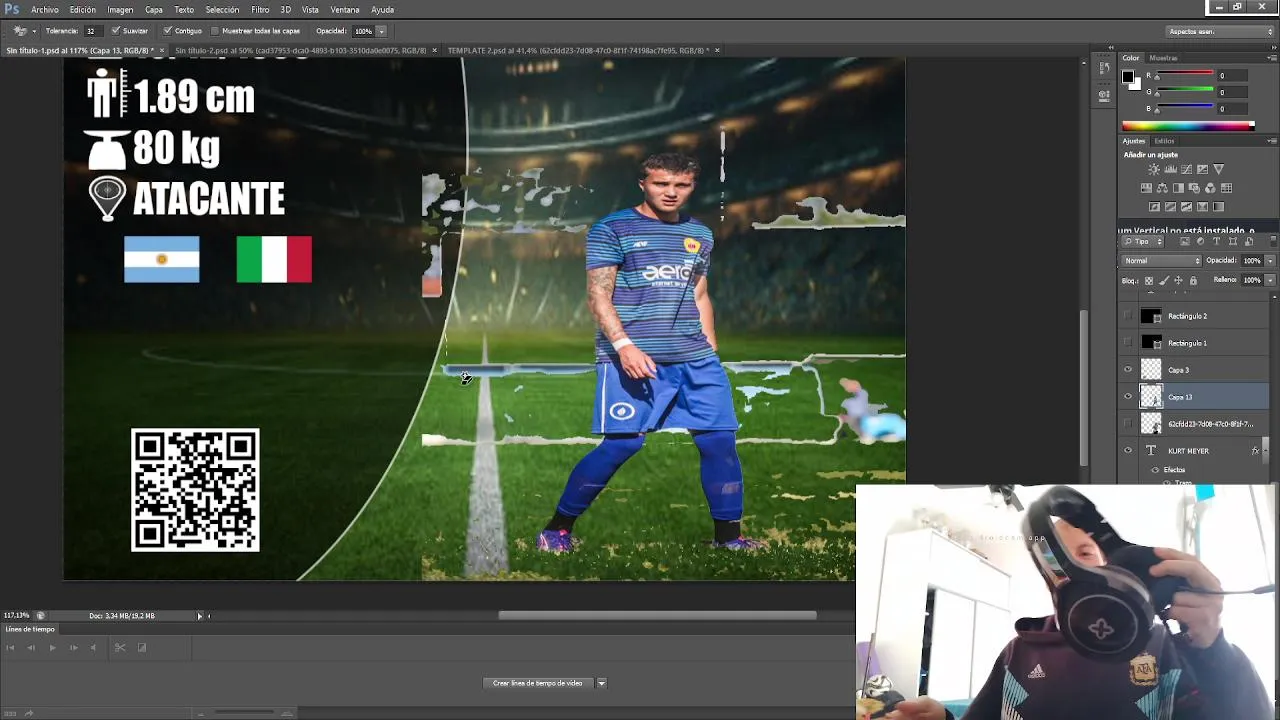Screen dimensions: 1280x720
Task: Hide the Capa 13 layer
Action: click(x=1128, y=397)
